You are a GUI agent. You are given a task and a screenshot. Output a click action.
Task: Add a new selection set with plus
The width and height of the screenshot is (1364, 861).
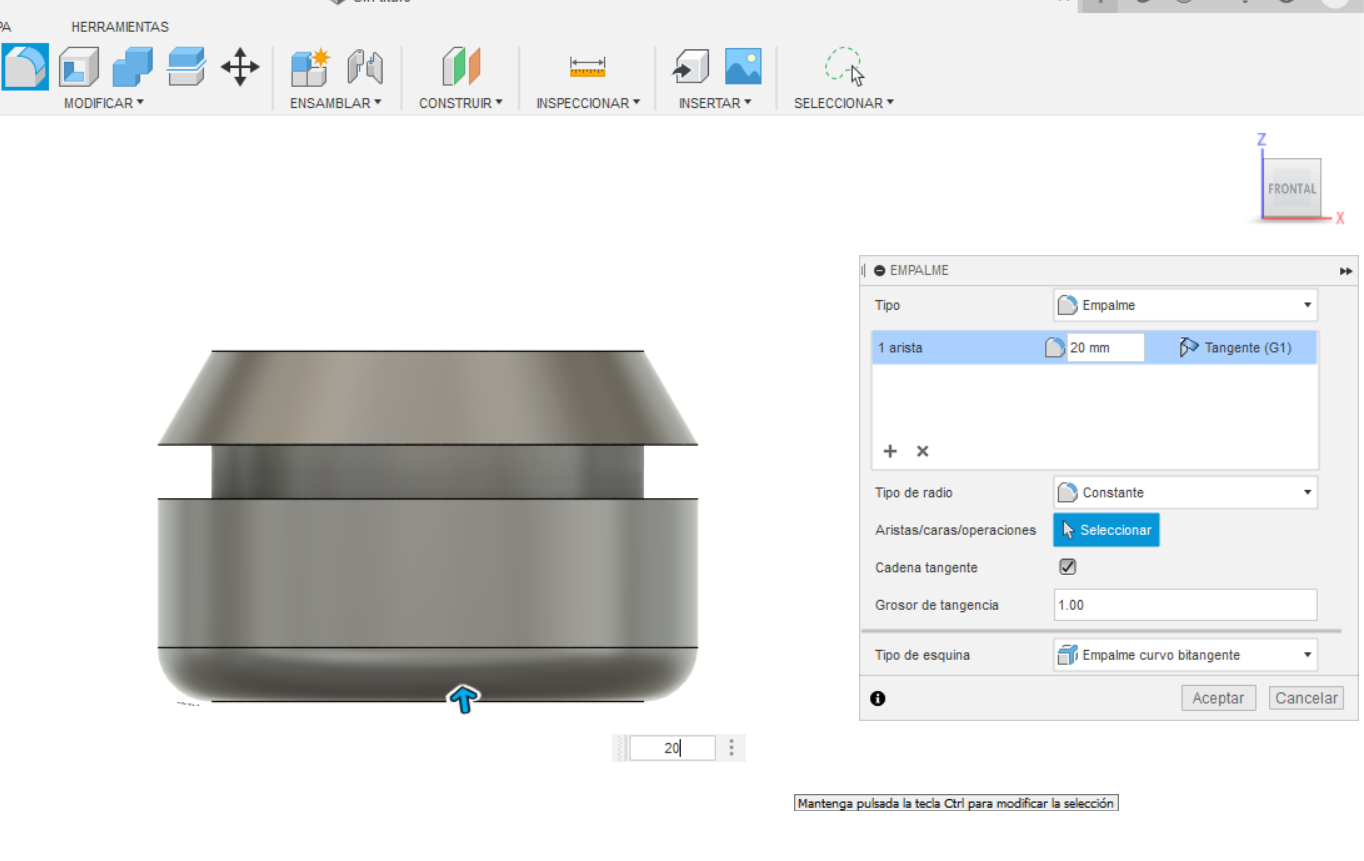point(890,451)
